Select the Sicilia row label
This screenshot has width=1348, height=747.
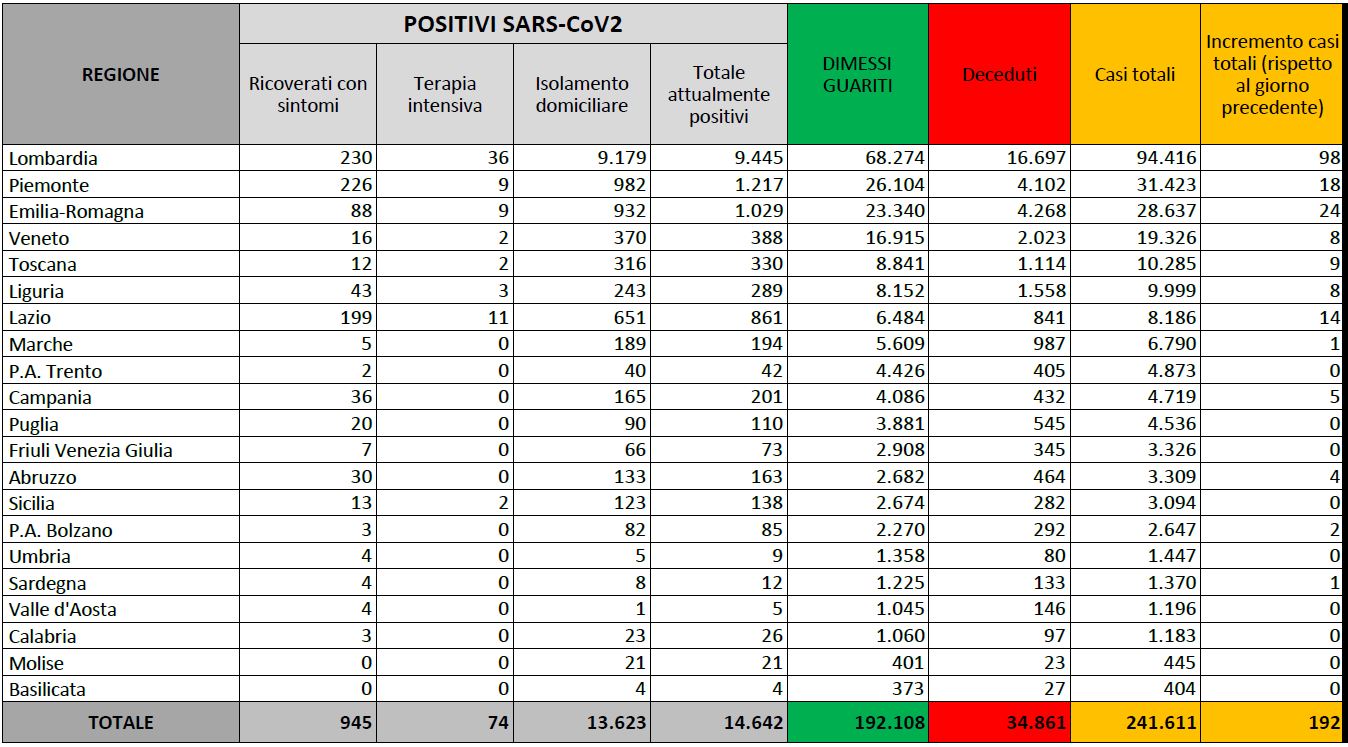pos(32,504)
